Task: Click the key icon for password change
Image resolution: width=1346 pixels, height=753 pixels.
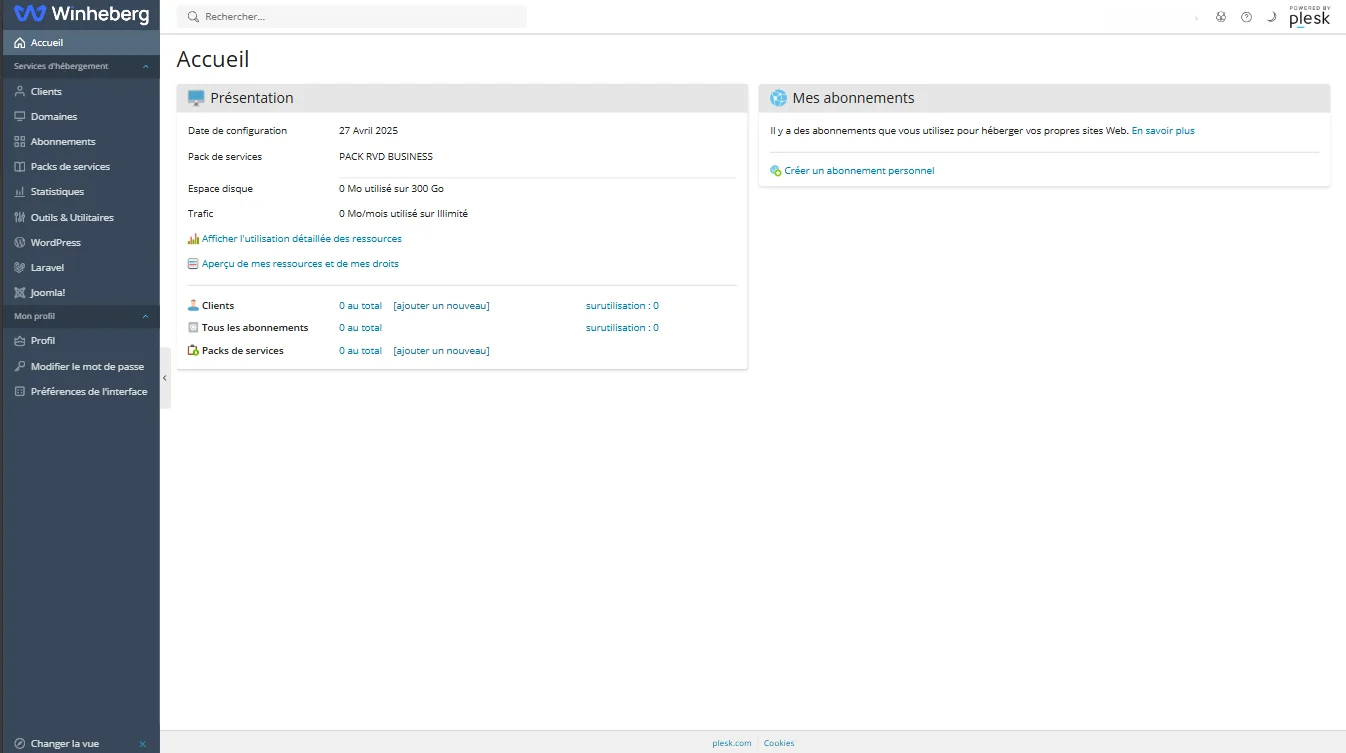Action: tap(20, 366)
